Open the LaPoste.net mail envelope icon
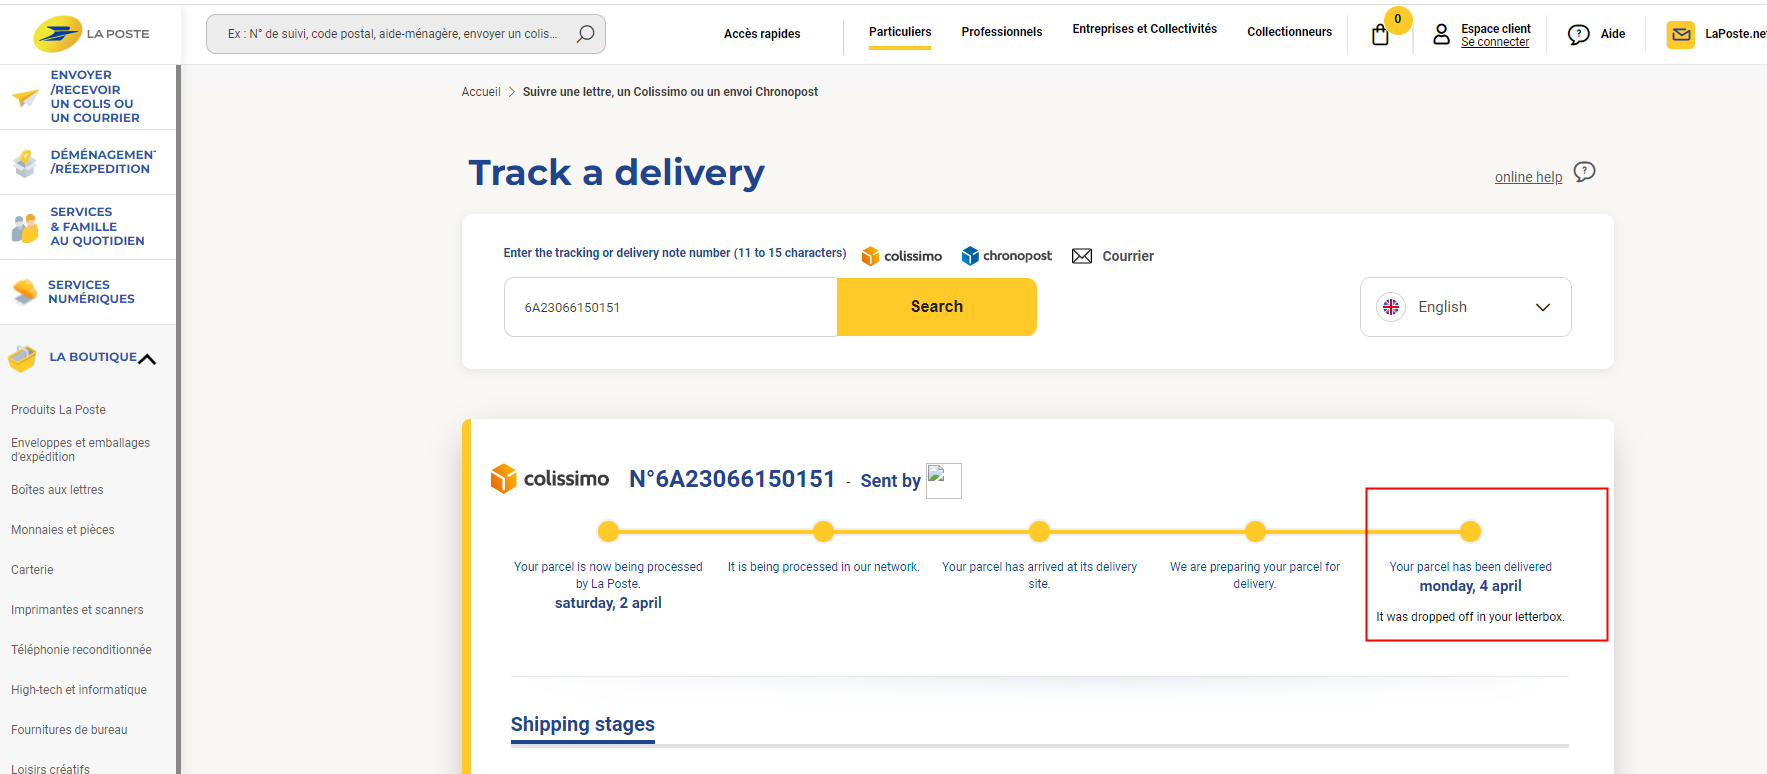 [1681, 35]
